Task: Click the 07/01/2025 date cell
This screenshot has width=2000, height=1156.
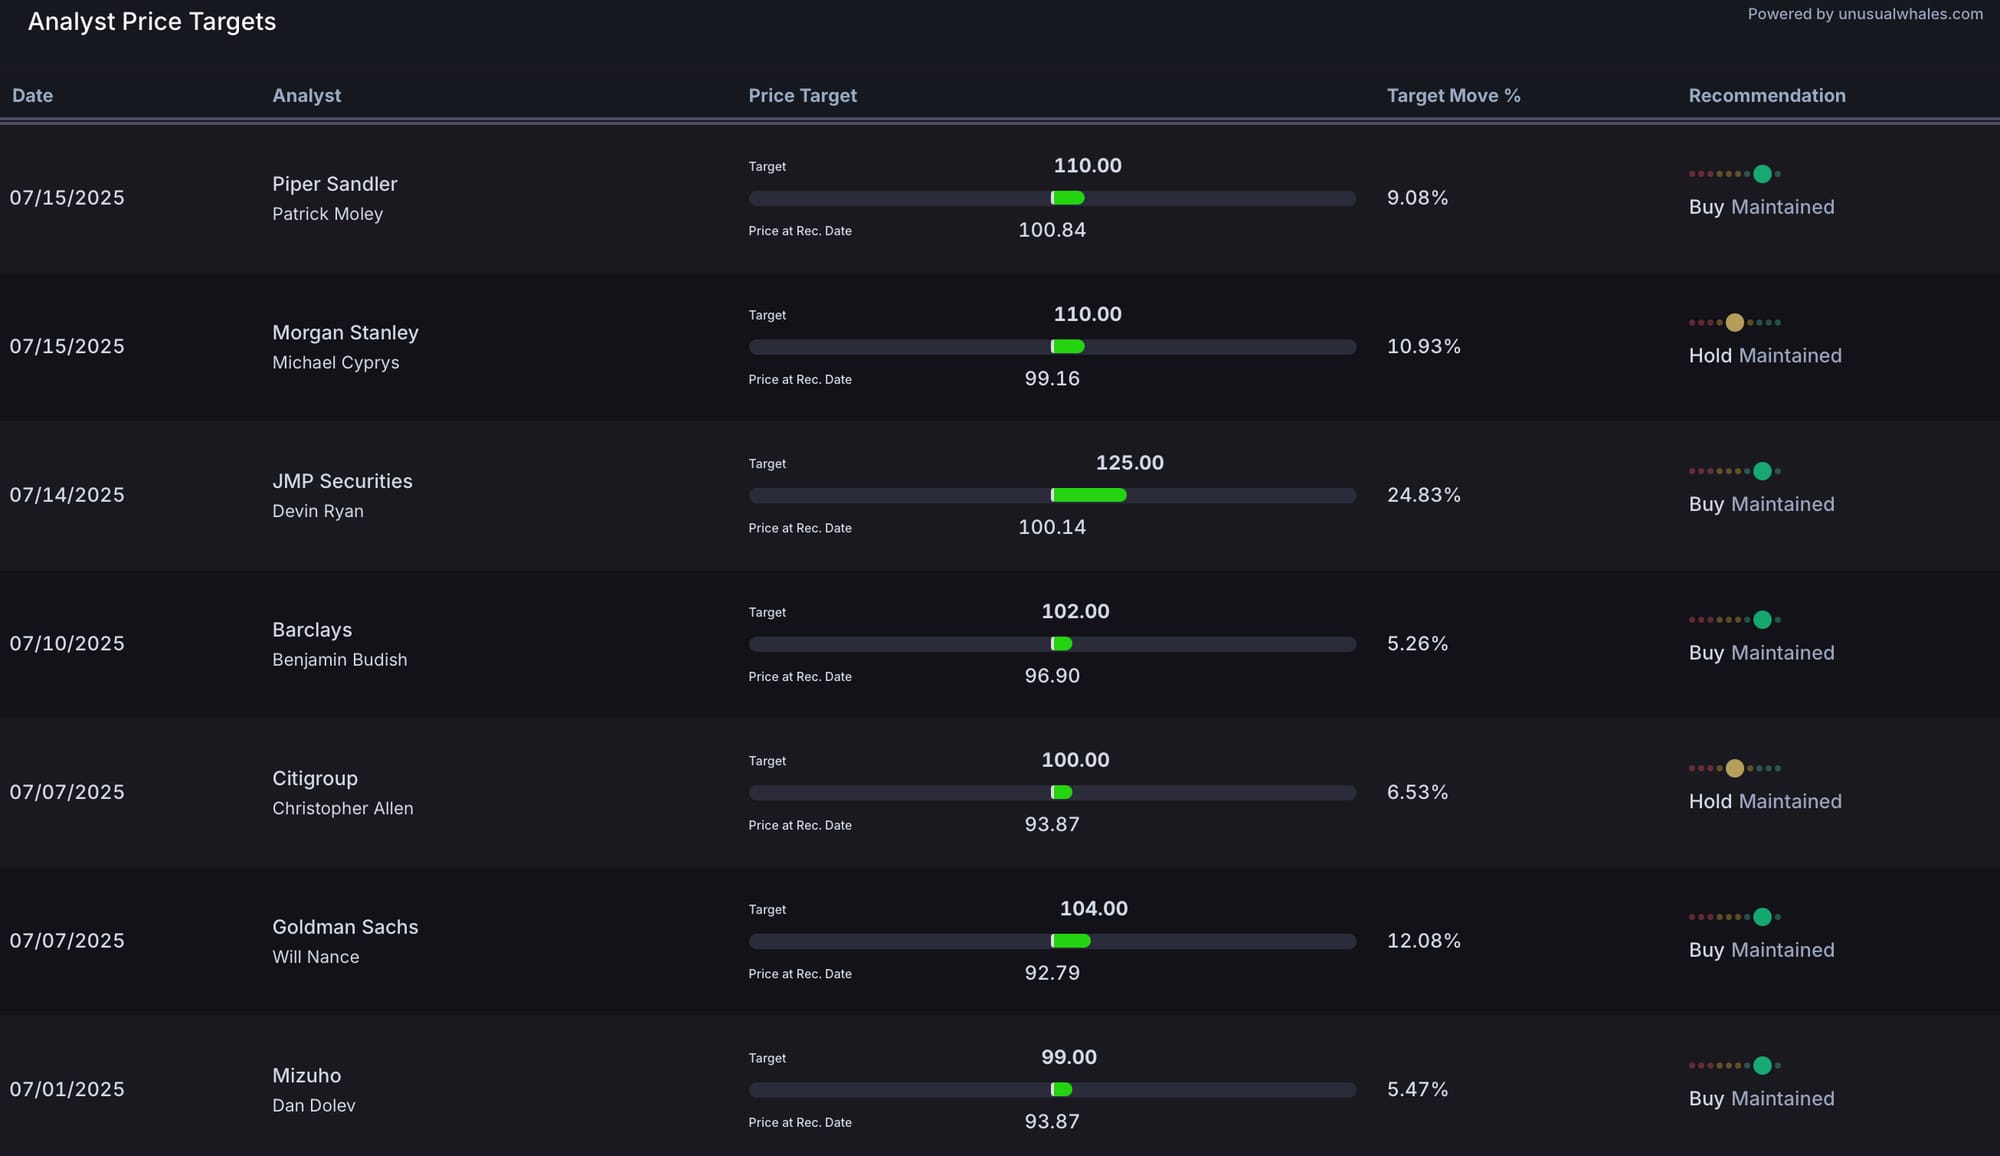Action: (67, 1090)
